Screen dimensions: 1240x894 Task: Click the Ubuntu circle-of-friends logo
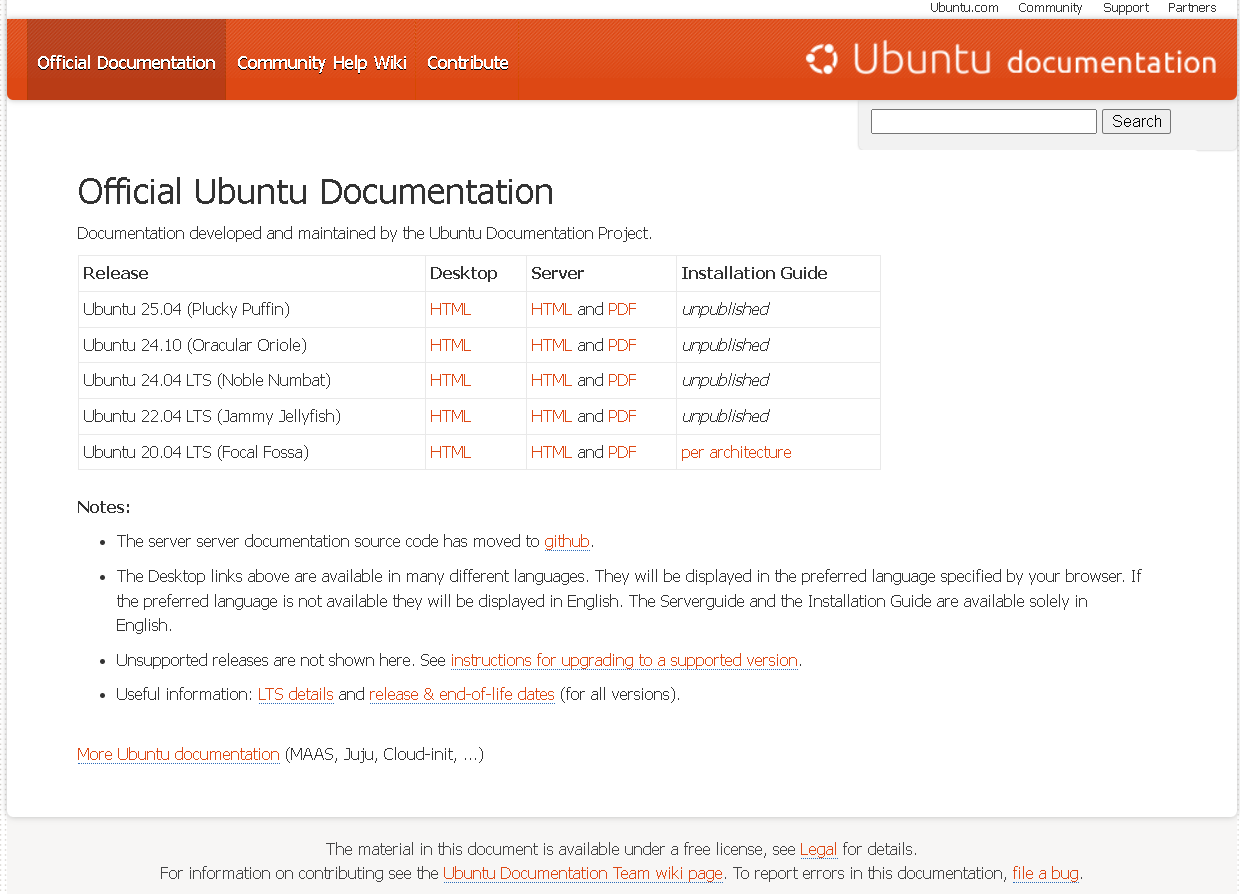pyautogui.click(x=822, y=59)
